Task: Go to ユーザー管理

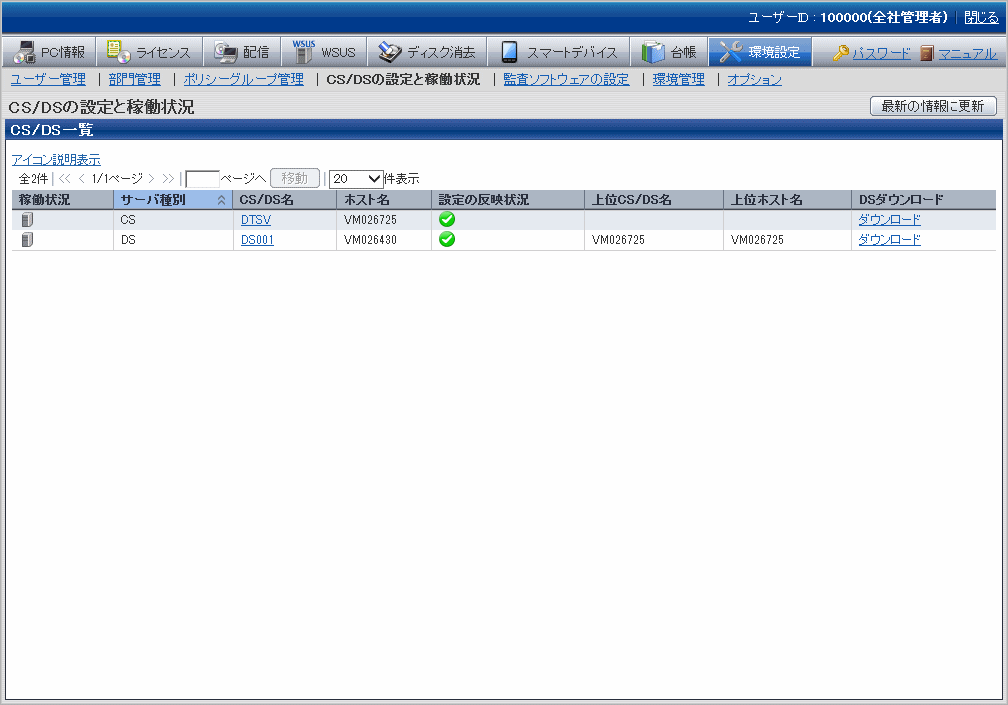Action: coord(48,79)
